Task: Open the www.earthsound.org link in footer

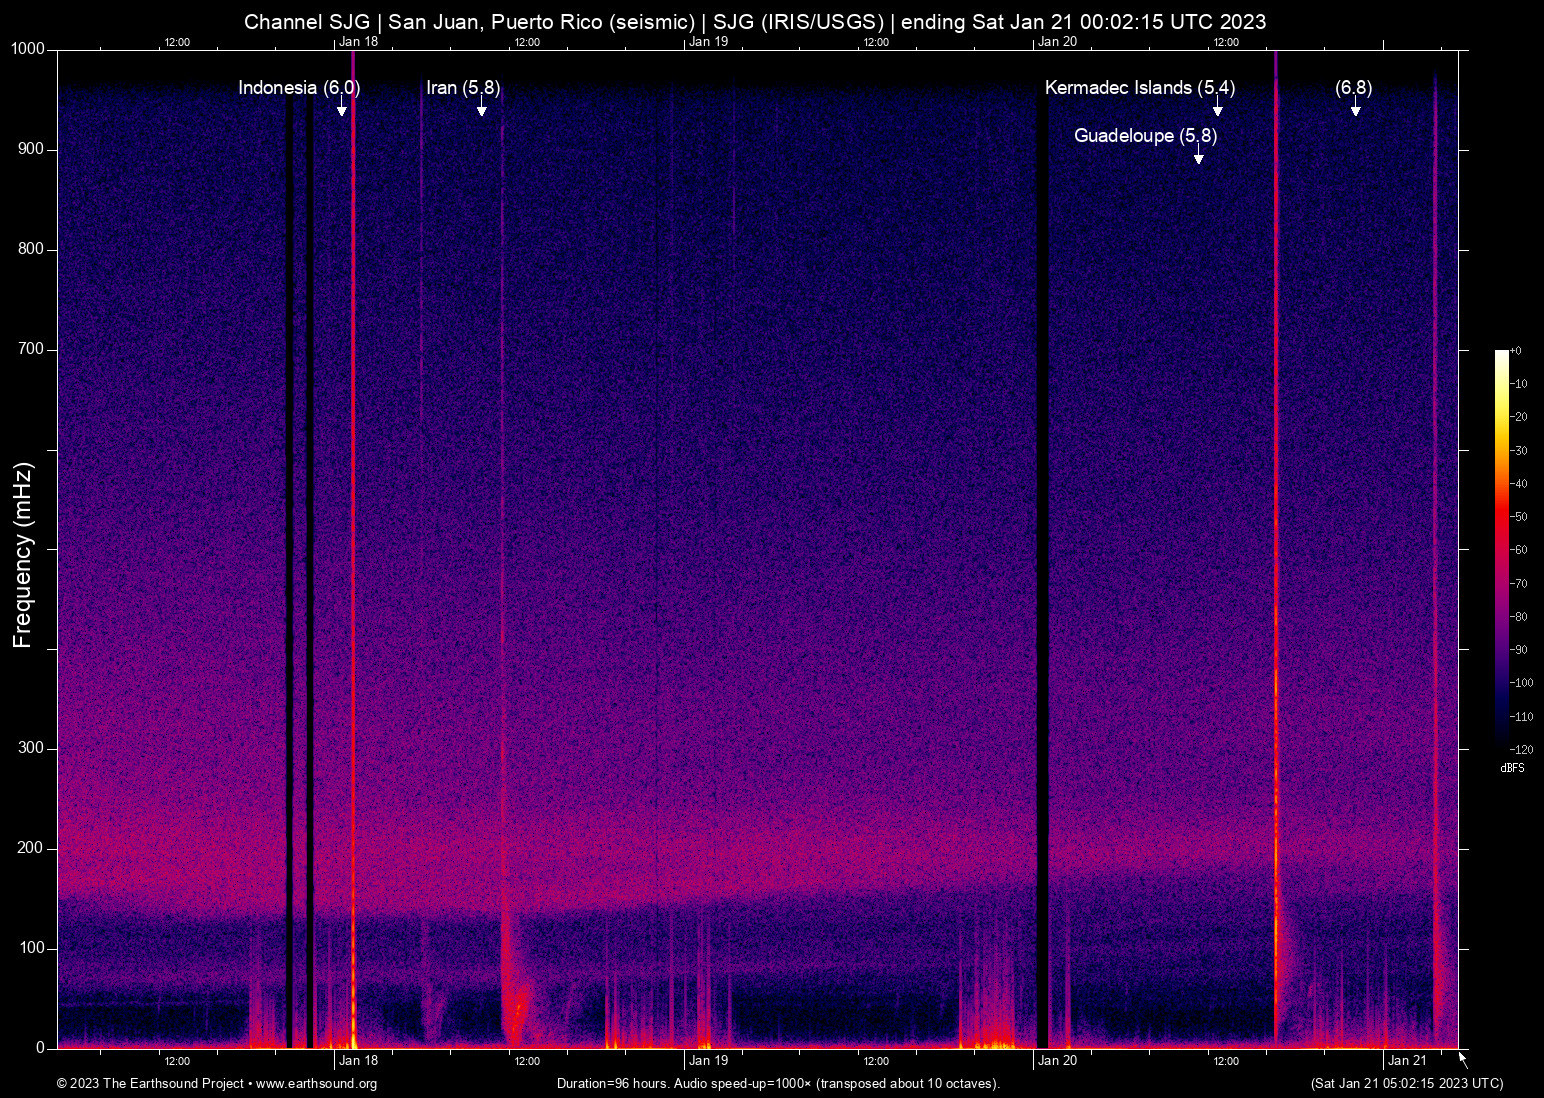Action: coord(316,1084)
